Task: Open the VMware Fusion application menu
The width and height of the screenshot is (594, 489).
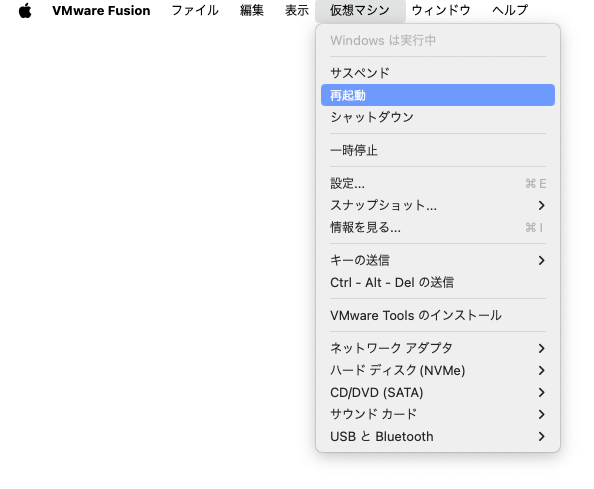Action: 101,11
